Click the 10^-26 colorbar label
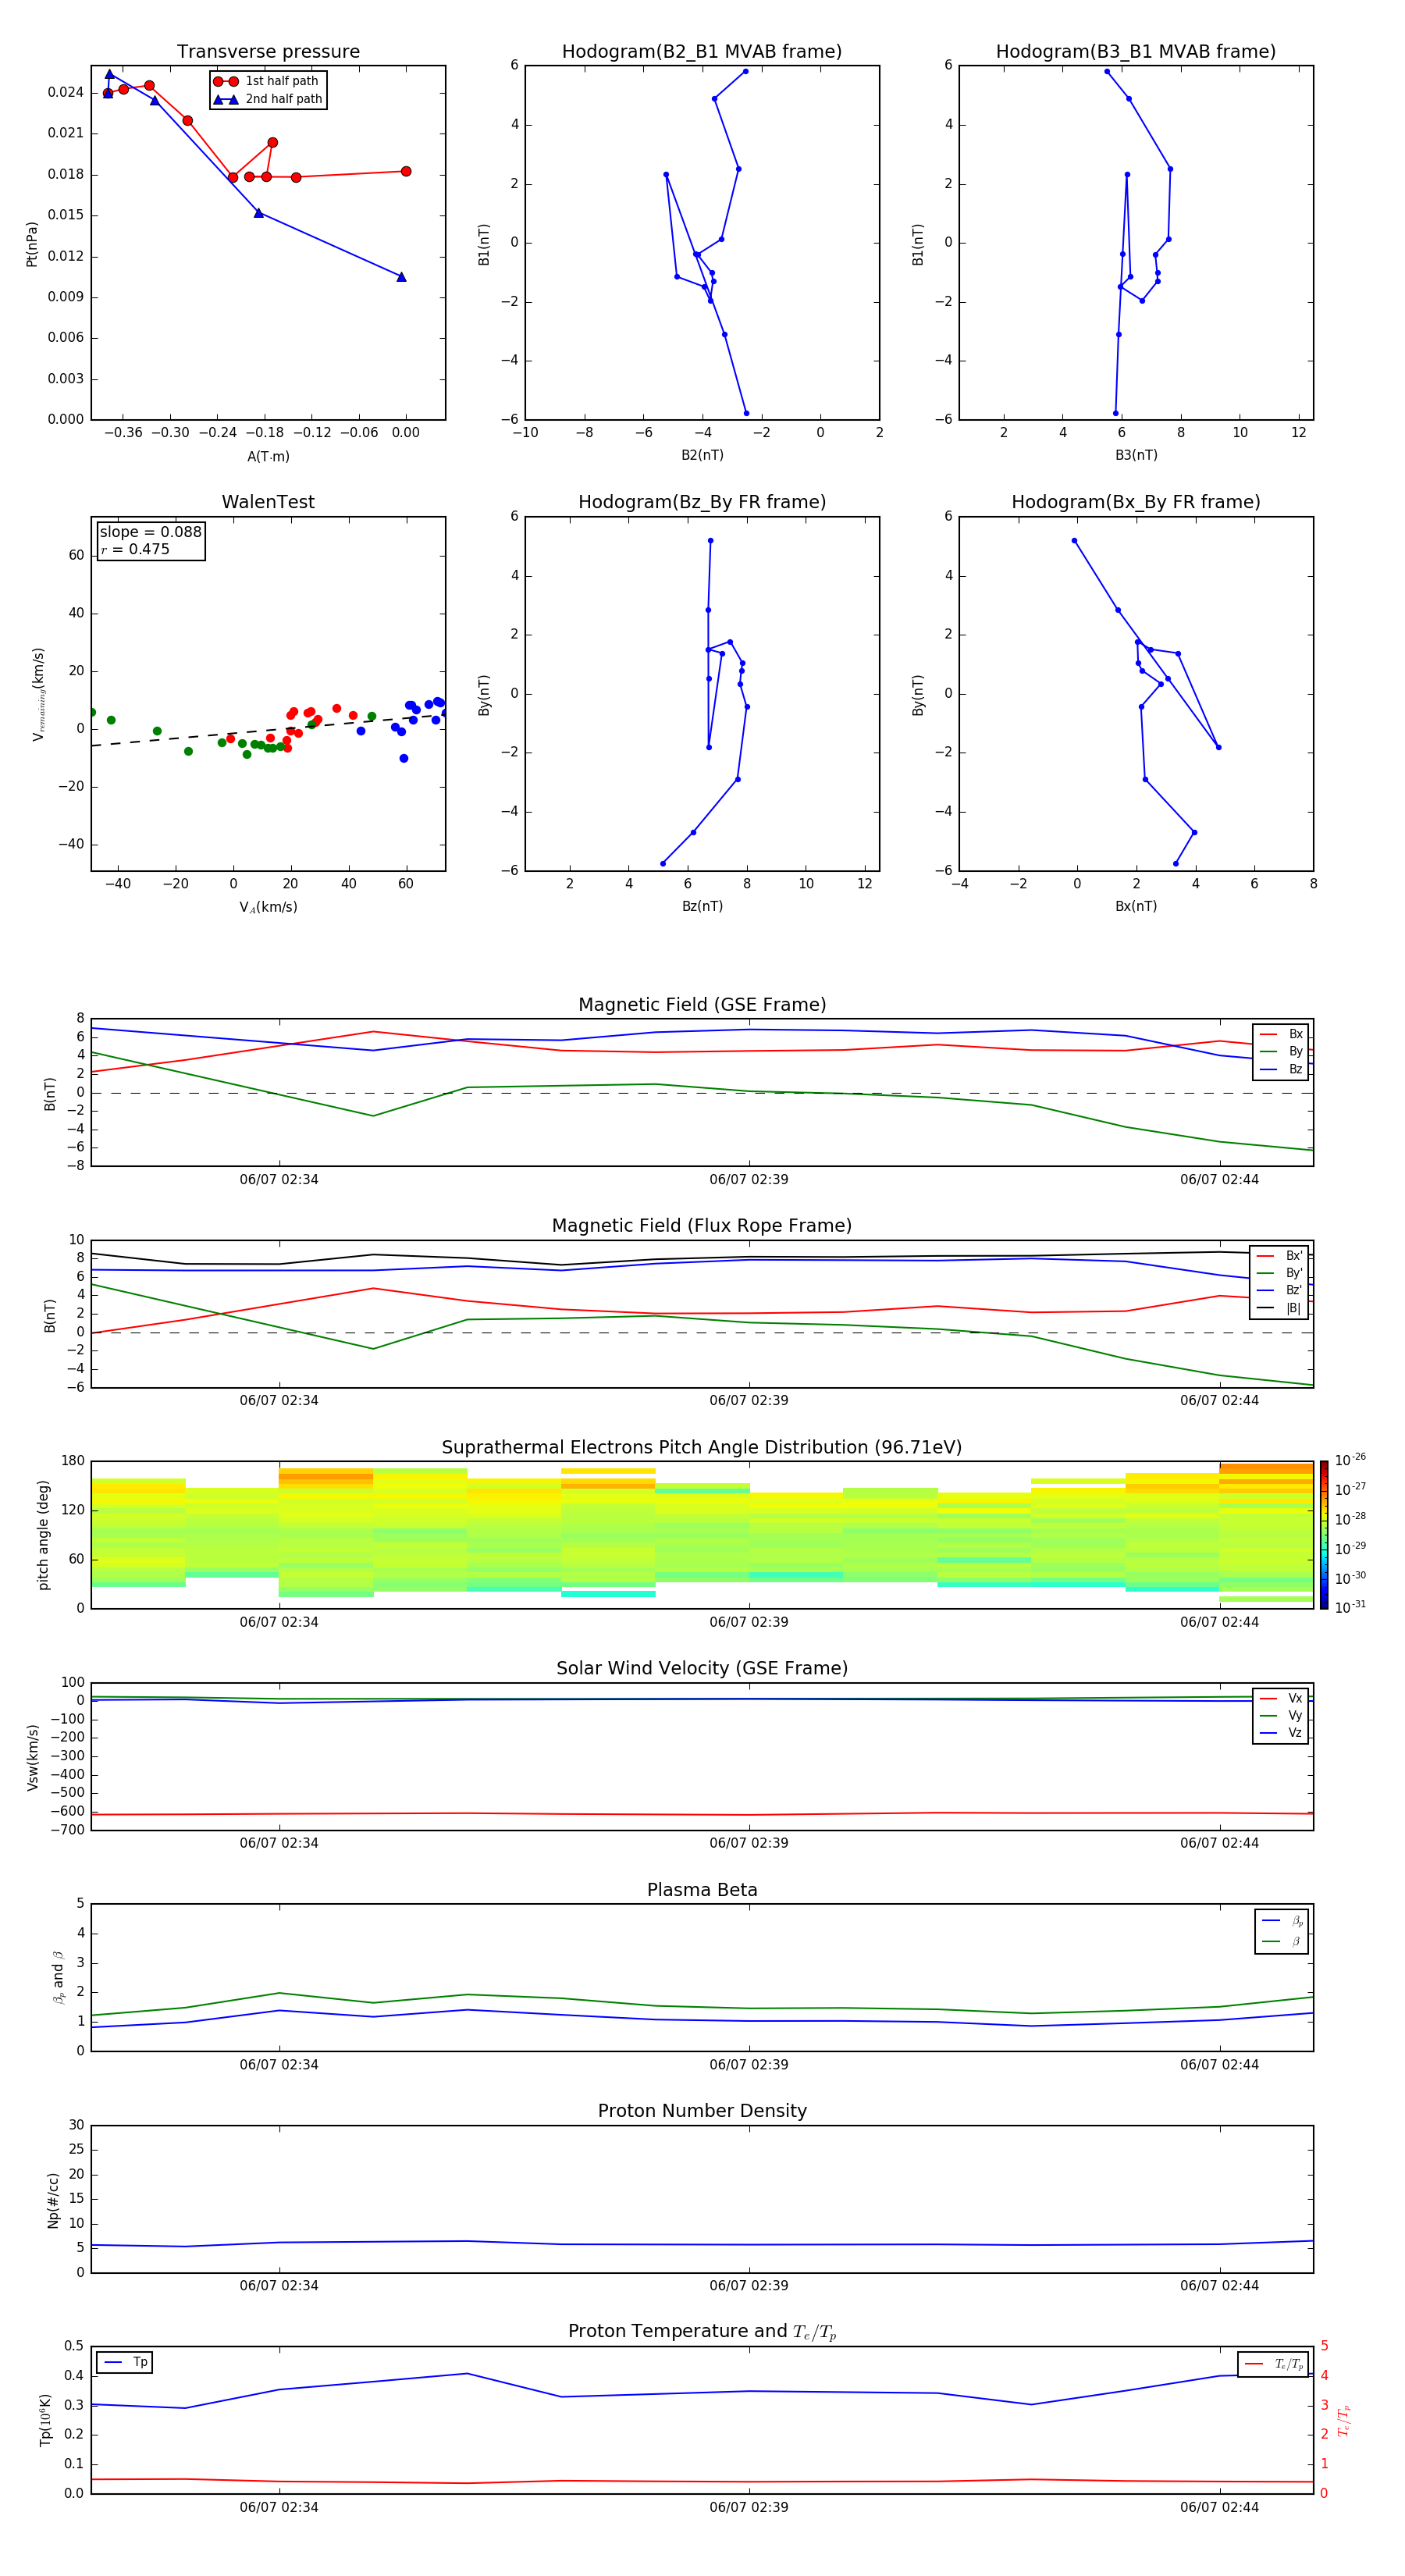 tap(1350, 1459)
